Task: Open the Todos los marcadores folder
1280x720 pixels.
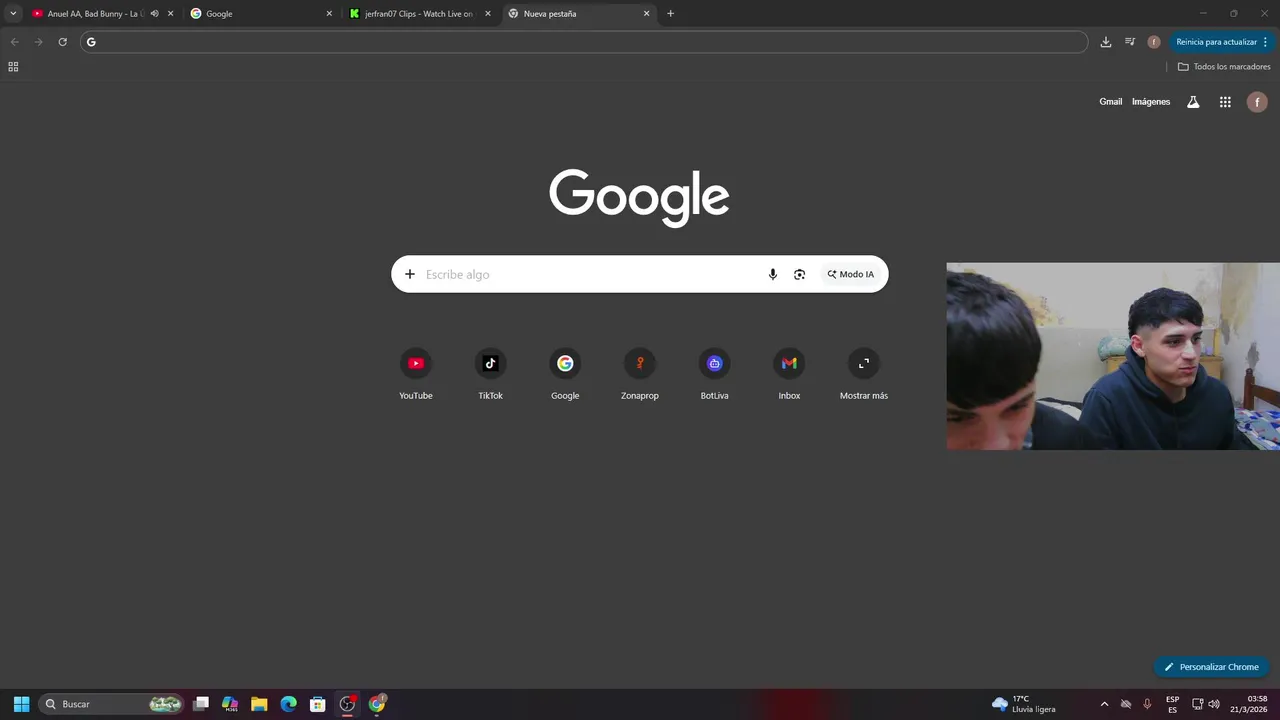Action: click(1224, 67)
